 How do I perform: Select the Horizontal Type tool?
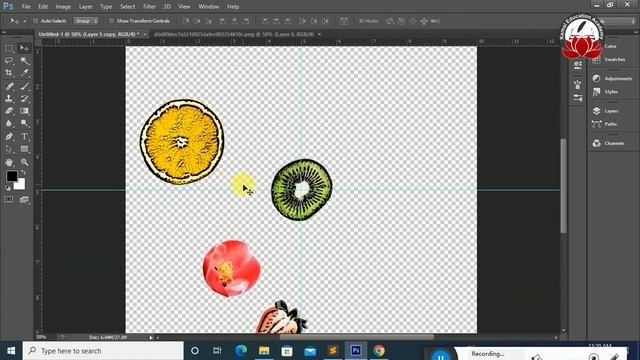pyautogui.click(x=24, y=136)
